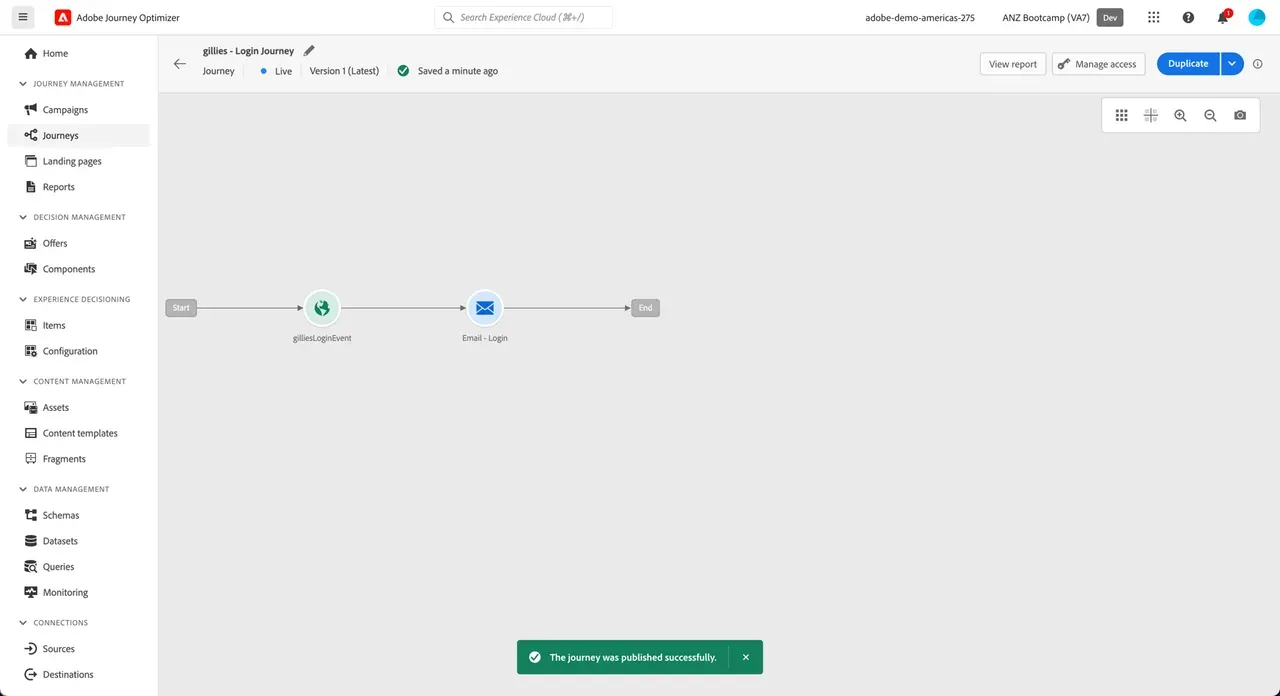Collapse the Content Management section
The height and width of the screenshot is (696, 1280).
point(24,381)
